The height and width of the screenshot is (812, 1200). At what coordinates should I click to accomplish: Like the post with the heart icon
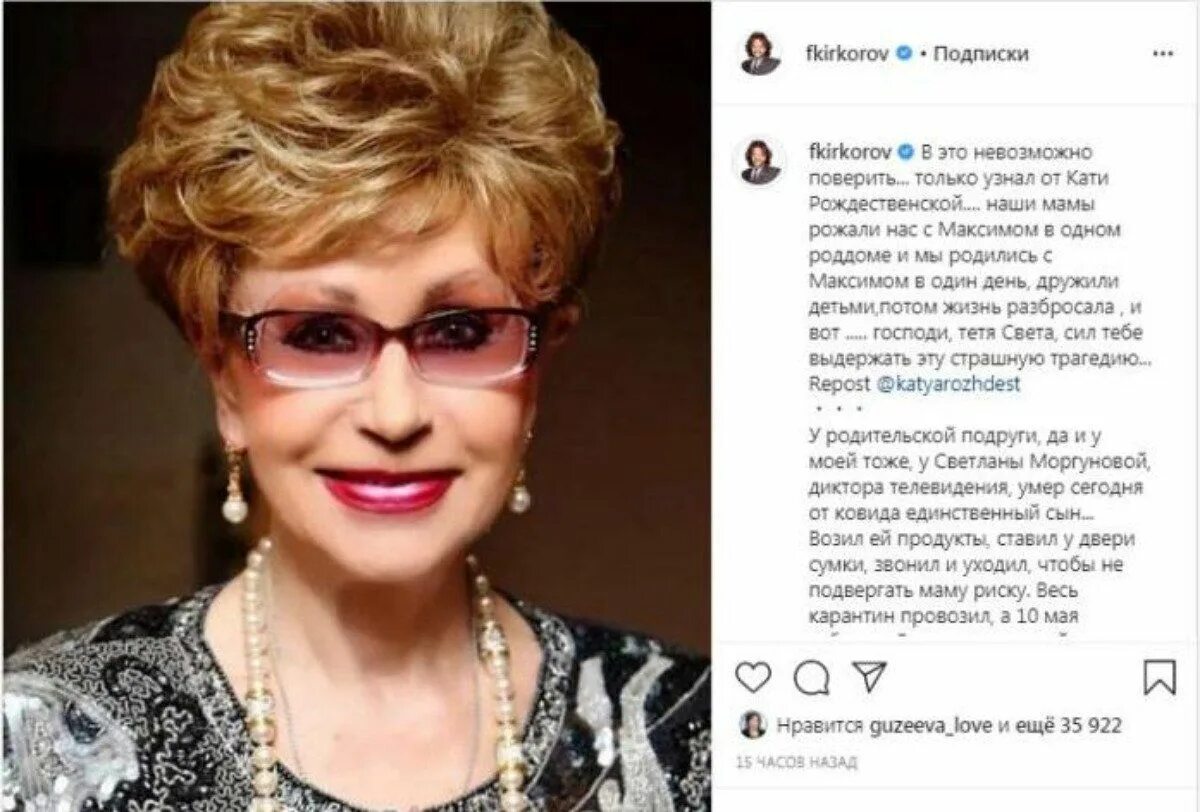[753, 677]
